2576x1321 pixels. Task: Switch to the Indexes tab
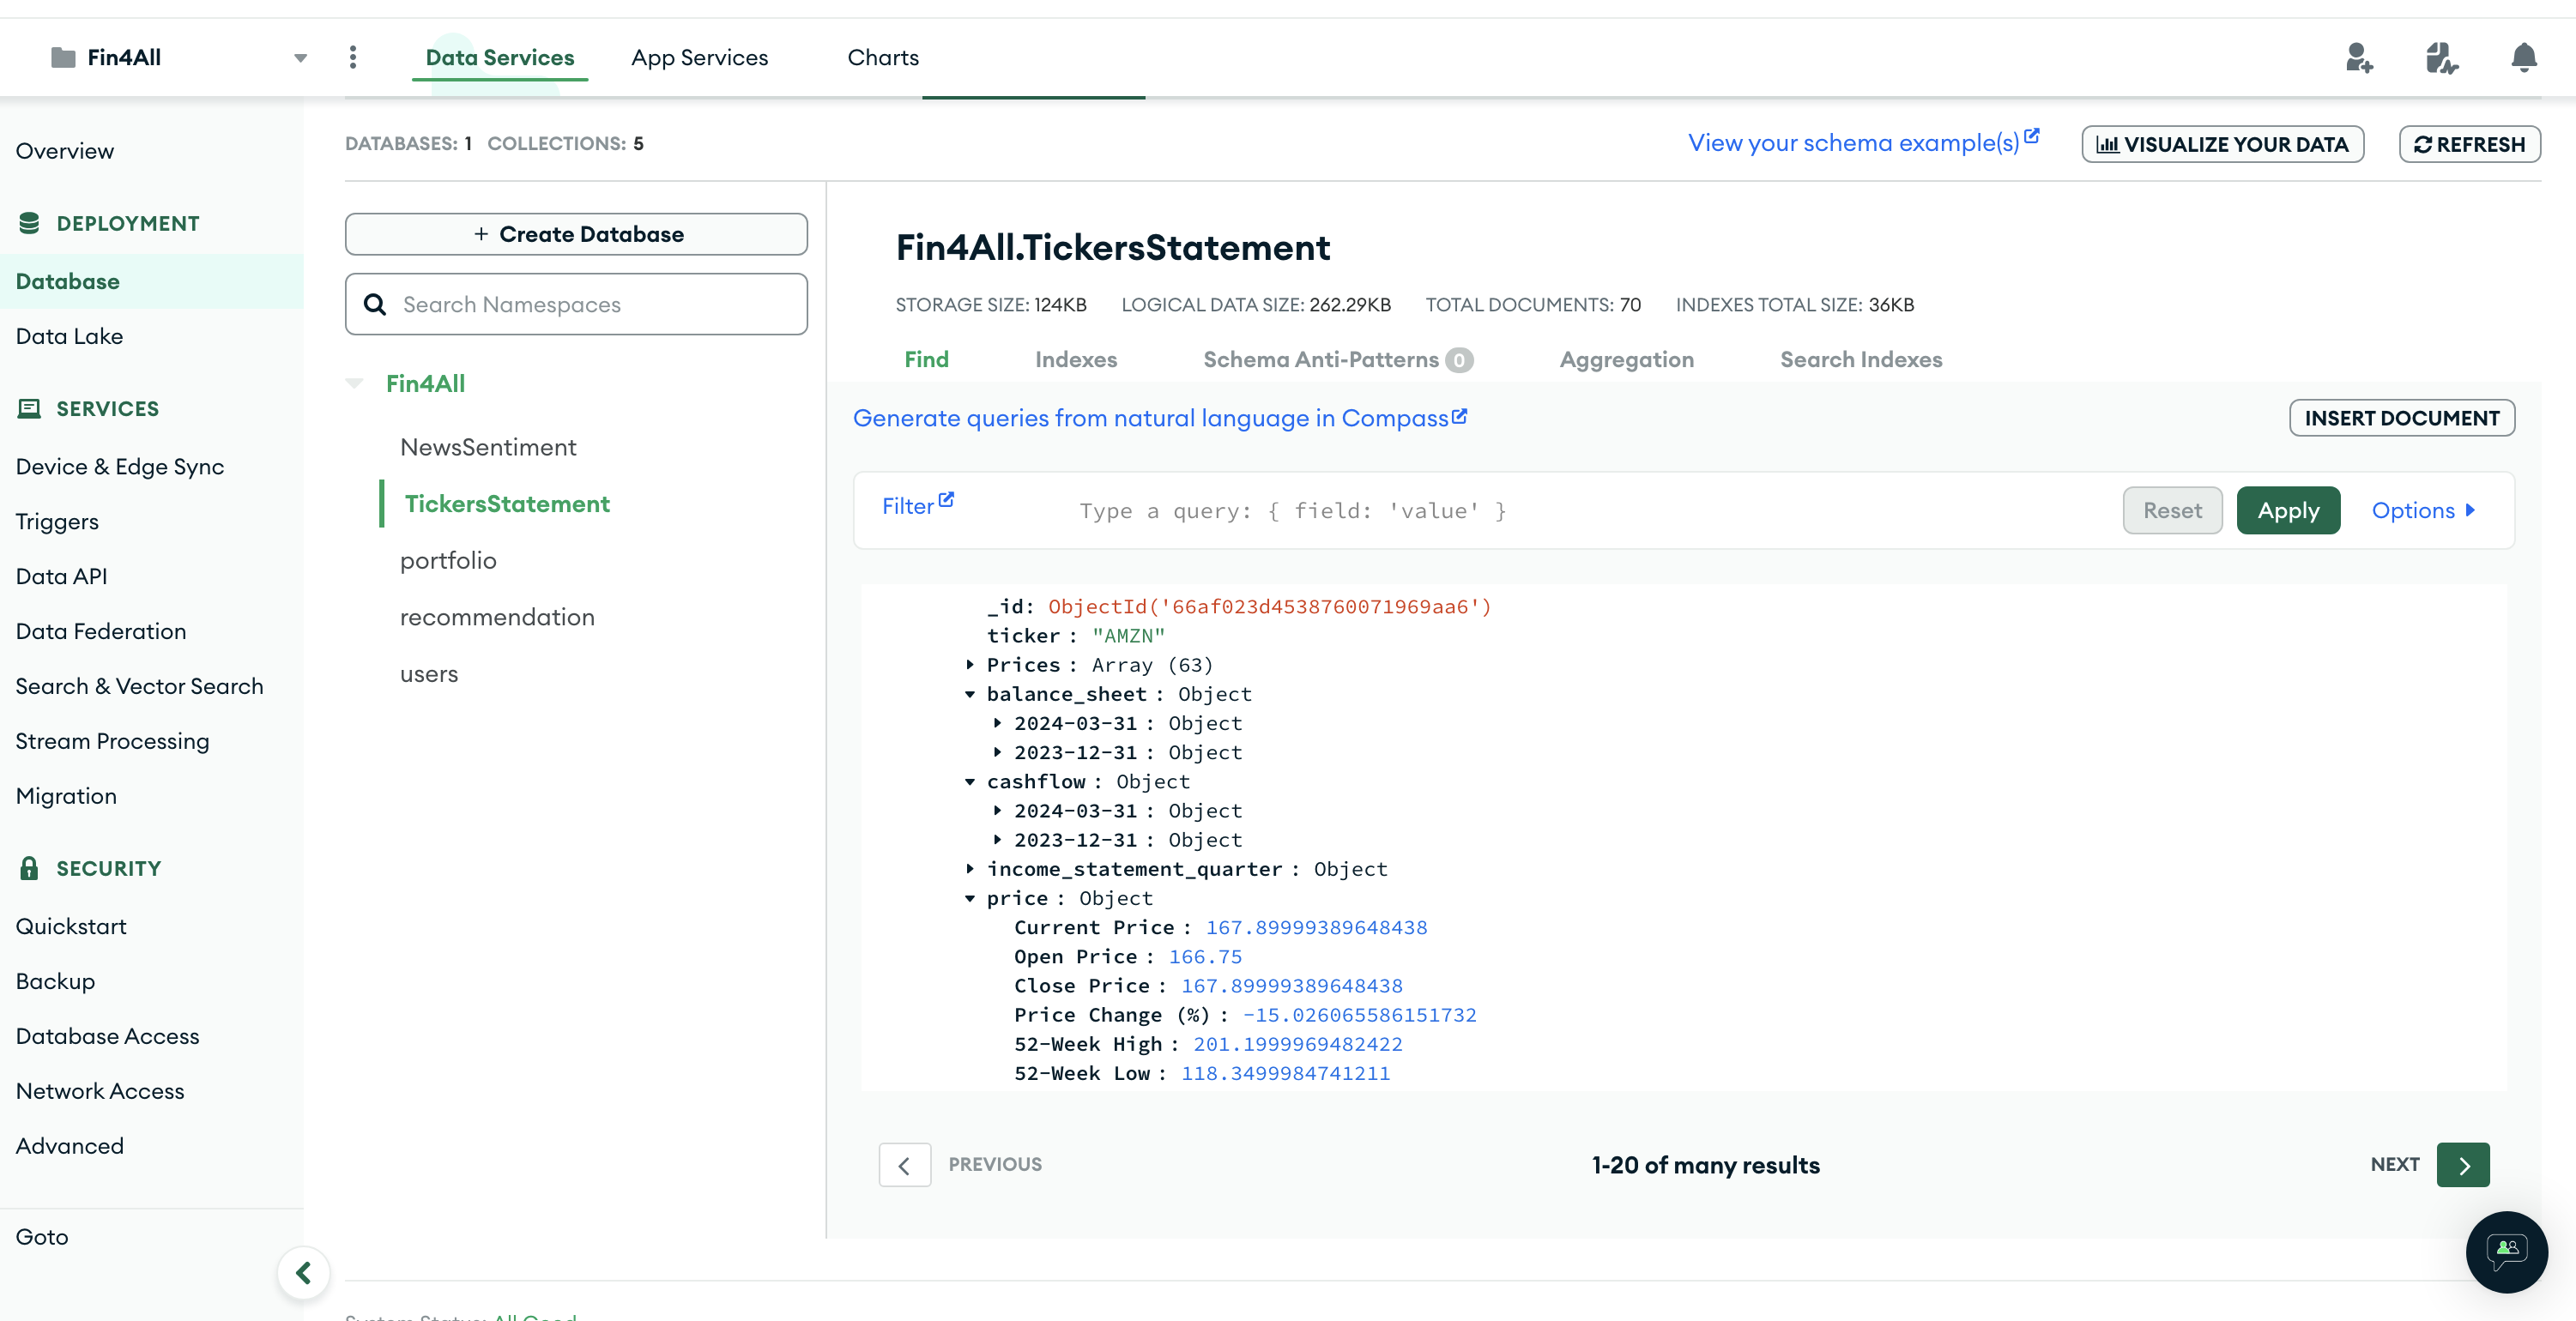coord(1075,360)
